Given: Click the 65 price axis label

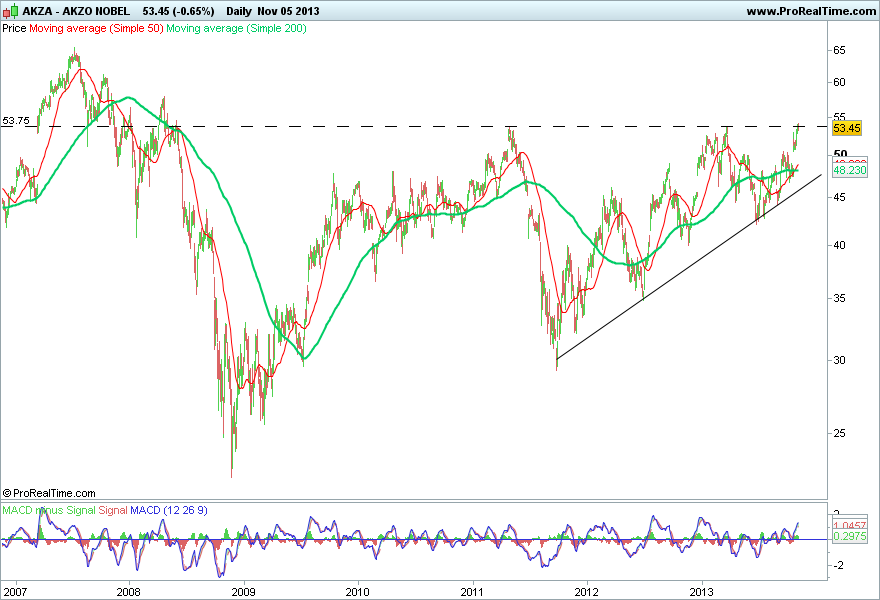Looking at the screenshot, I should [x=839, y=51].
